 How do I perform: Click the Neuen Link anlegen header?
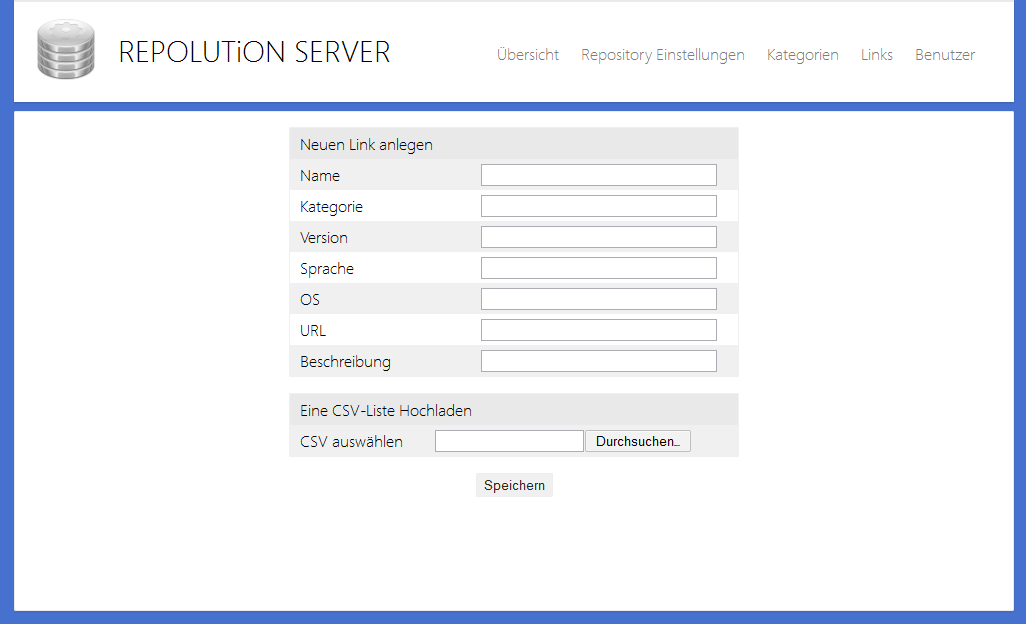(x=366, y=144)
